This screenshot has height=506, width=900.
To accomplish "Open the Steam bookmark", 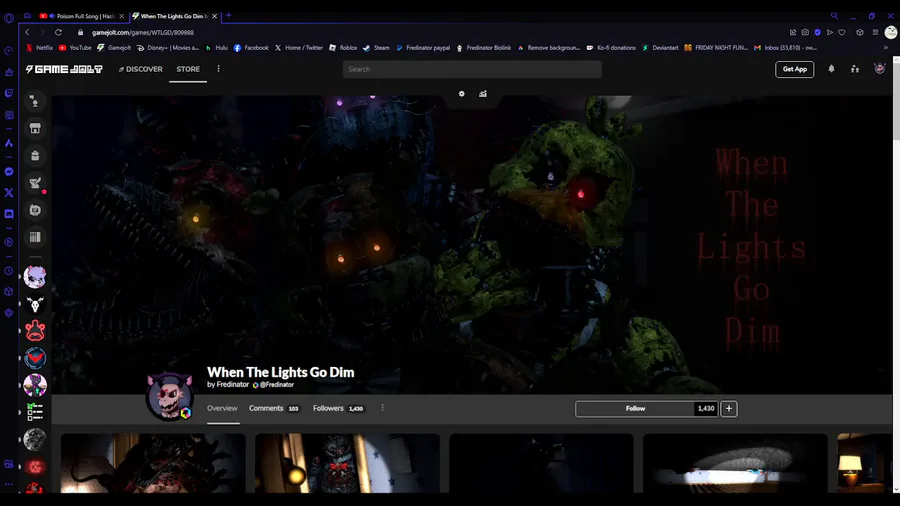I will point(376,48).
